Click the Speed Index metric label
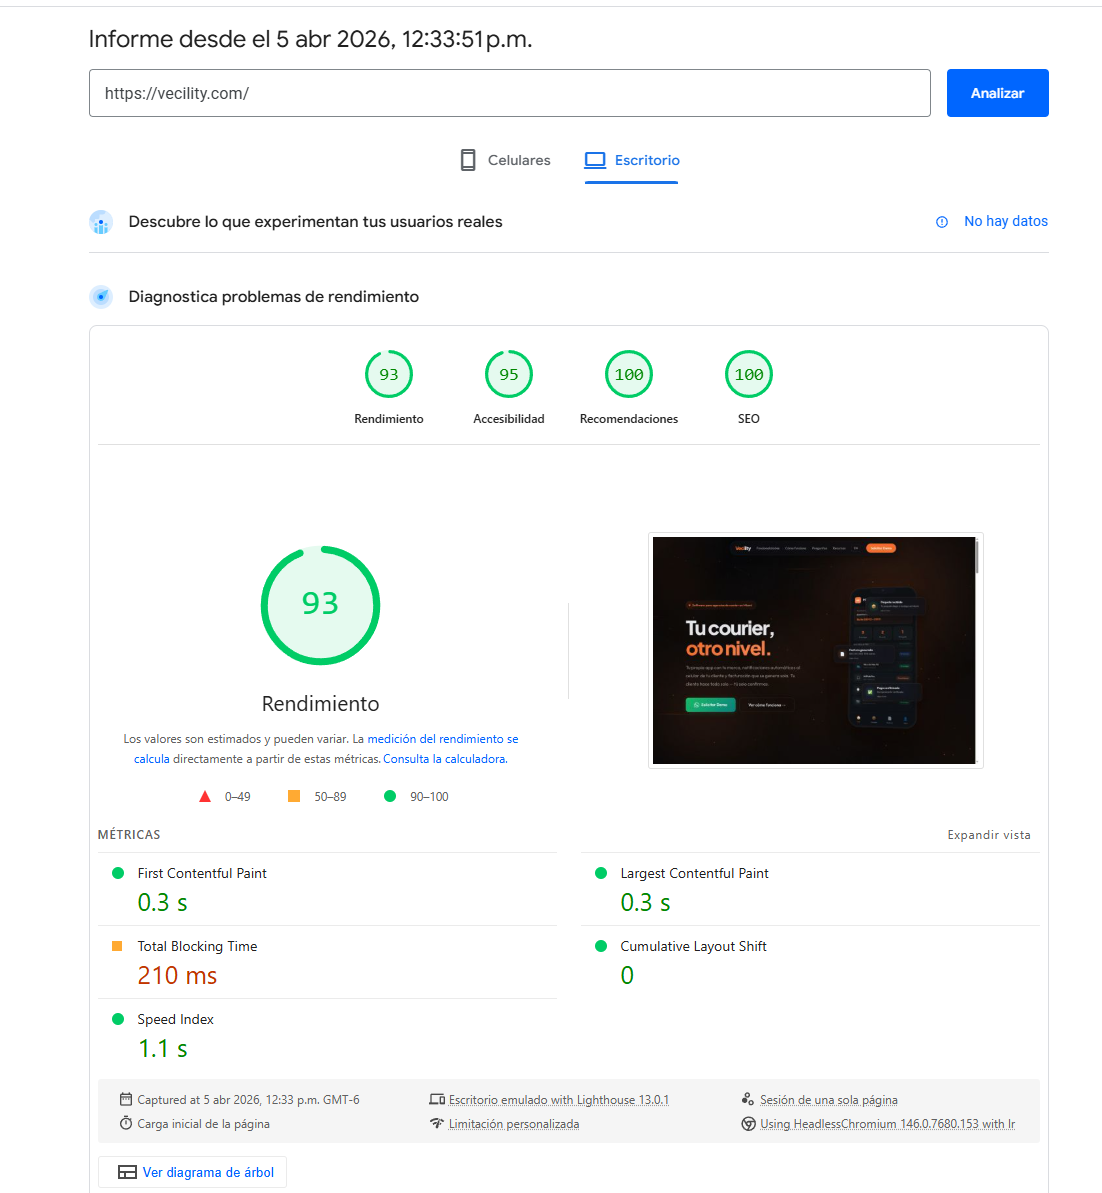Image resolution: width=1102 pixels, height=1193 pixels. [175, 1020]
